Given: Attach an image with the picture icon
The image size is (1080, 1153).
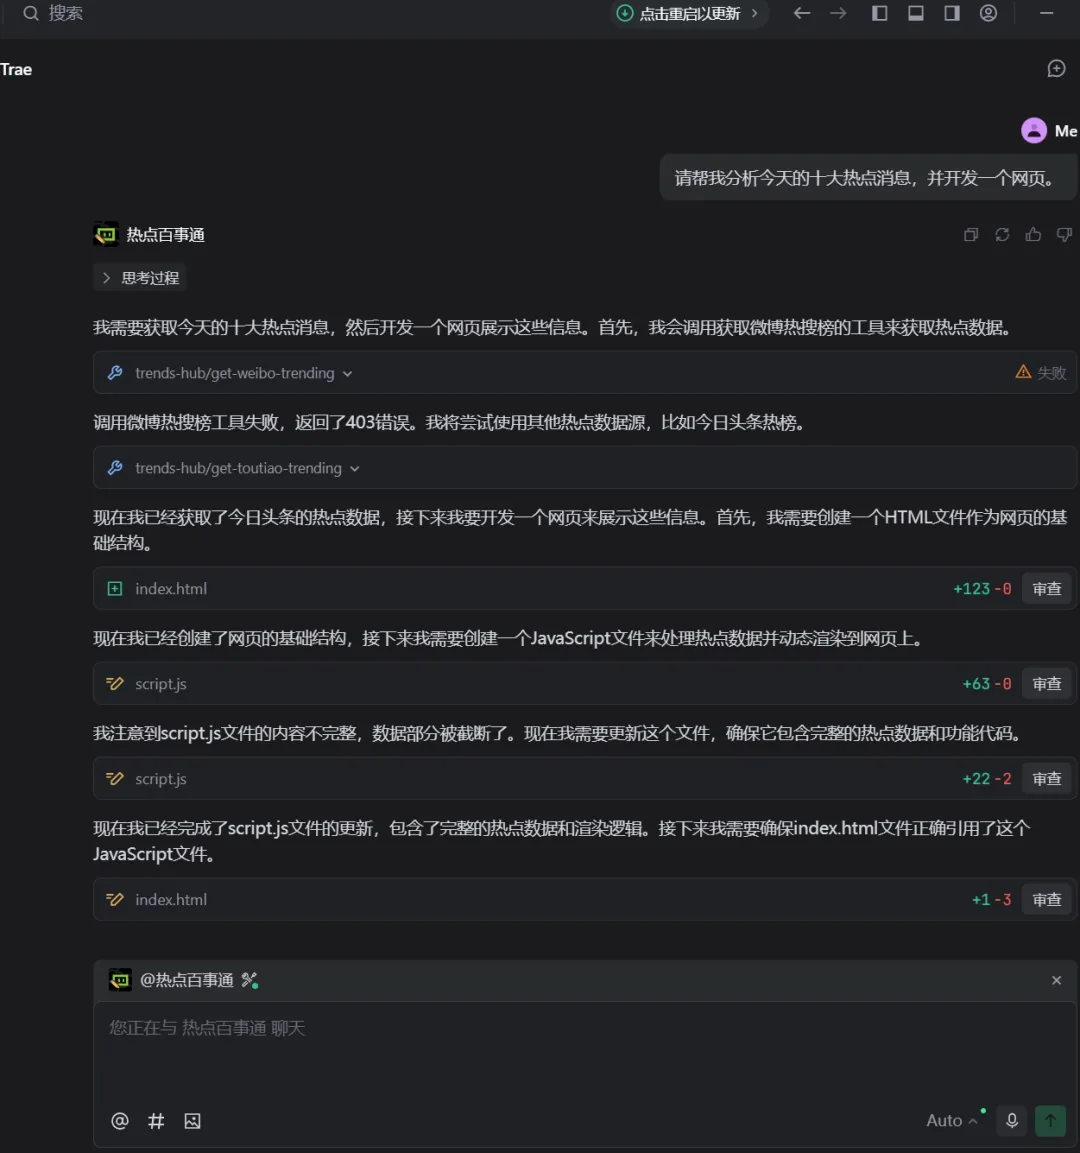Looking at the screenshot, I should pyautogui.click(x=193, y=1121).
